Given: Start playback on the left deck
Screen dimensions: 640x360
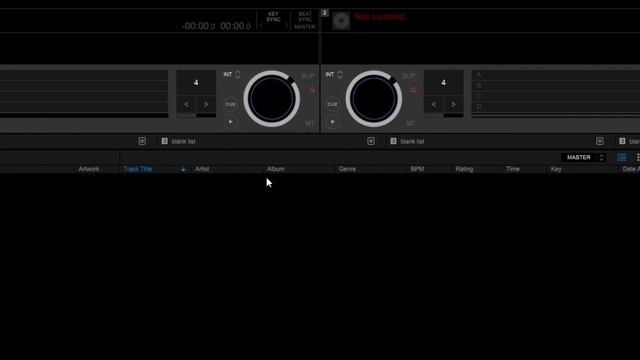Looking at the screenshot, I should tap(231, 122).
